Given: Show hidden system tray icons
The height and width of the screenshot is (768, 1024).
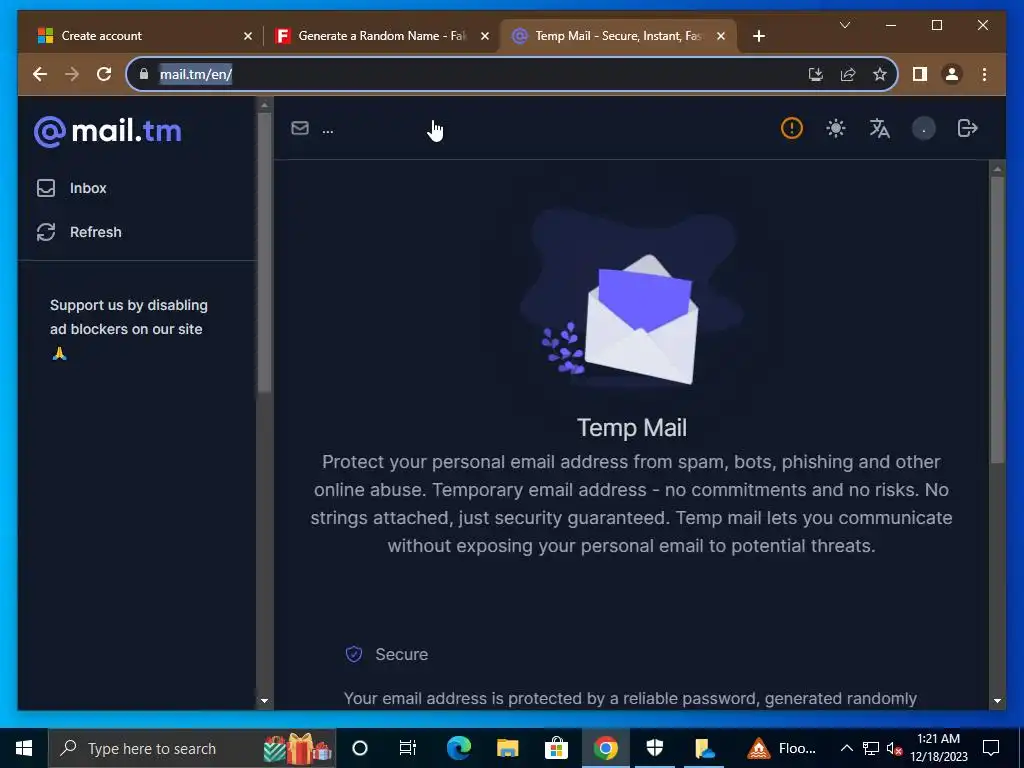Looking at the screenshot, I should (846, 748).
